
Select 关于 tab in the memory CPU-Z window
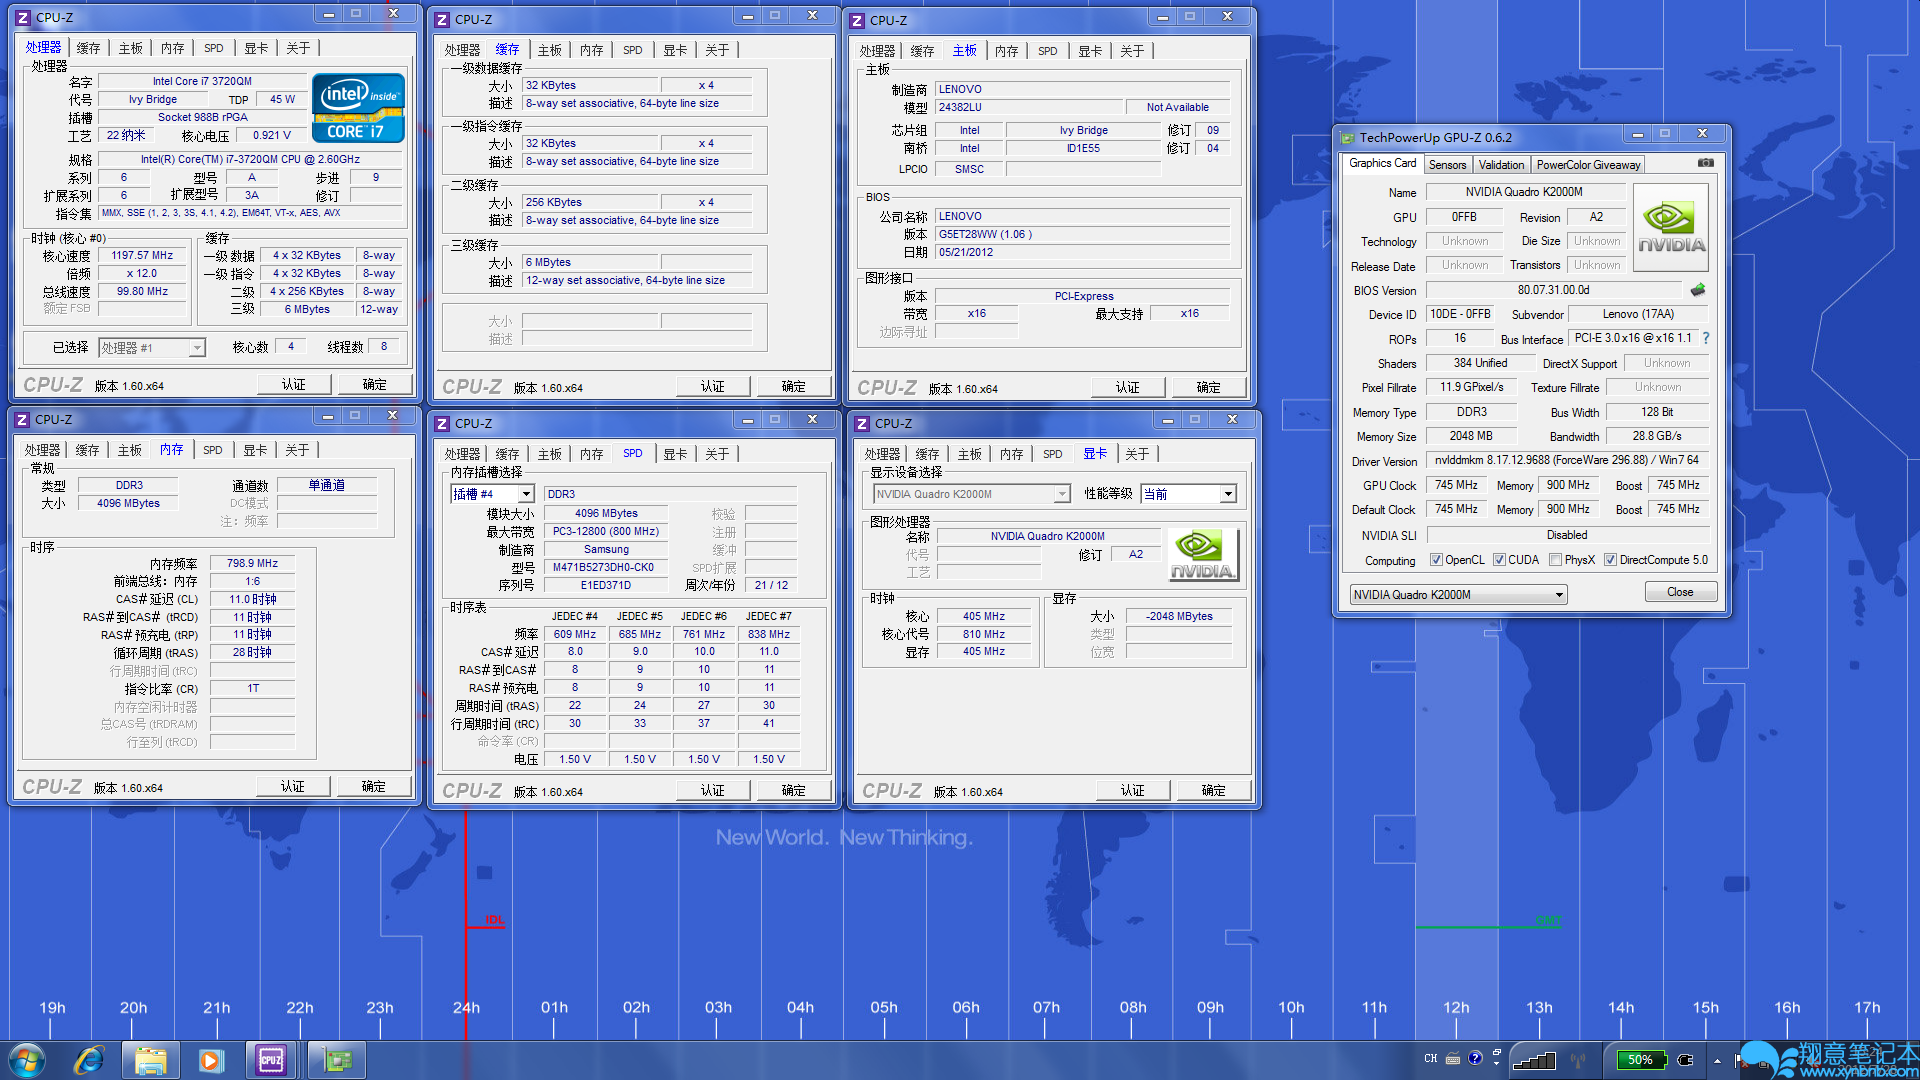pyautogui.click(x=297, y=450)
